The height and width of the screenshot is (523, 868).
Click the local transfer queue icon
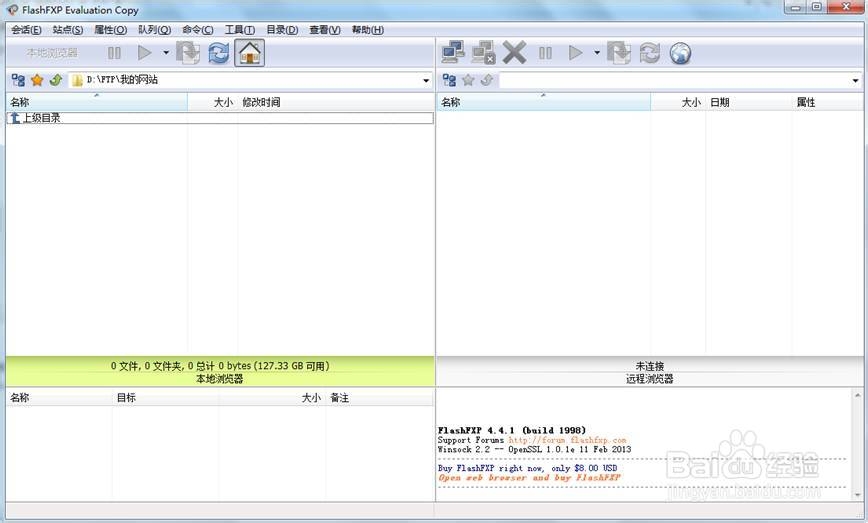(188, 53)
